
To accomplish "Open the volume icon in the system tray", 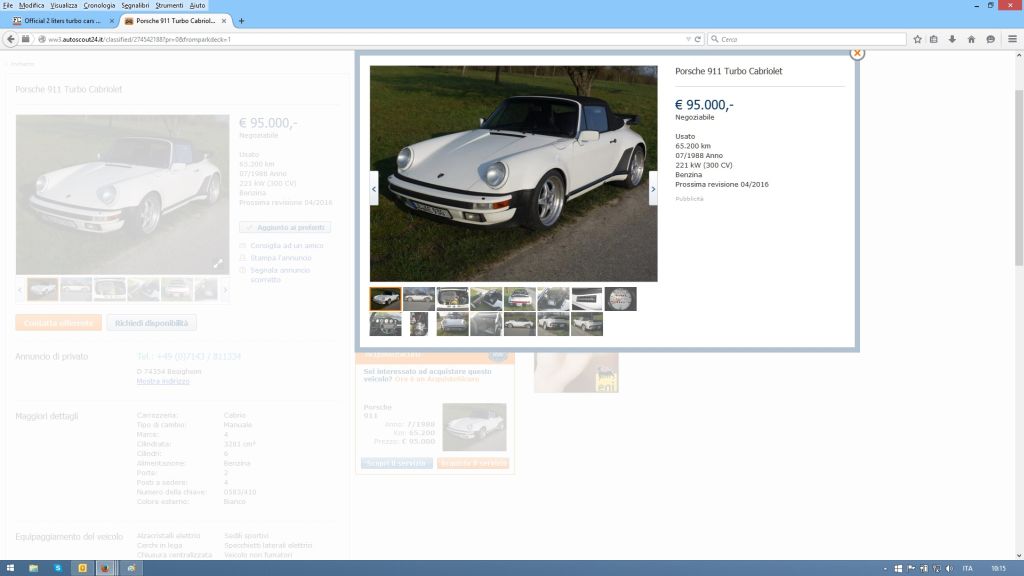I will coord(949,569).
